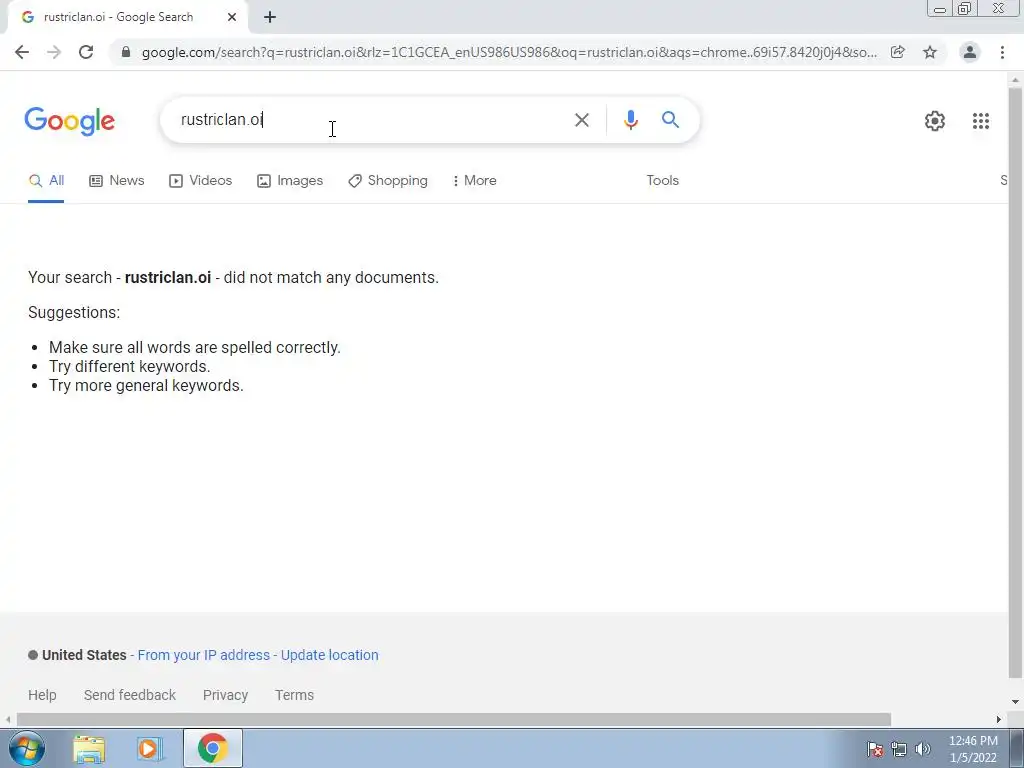Open File Explorer from the taskbar
The image size is (1024, 768).
click(89, 748)
